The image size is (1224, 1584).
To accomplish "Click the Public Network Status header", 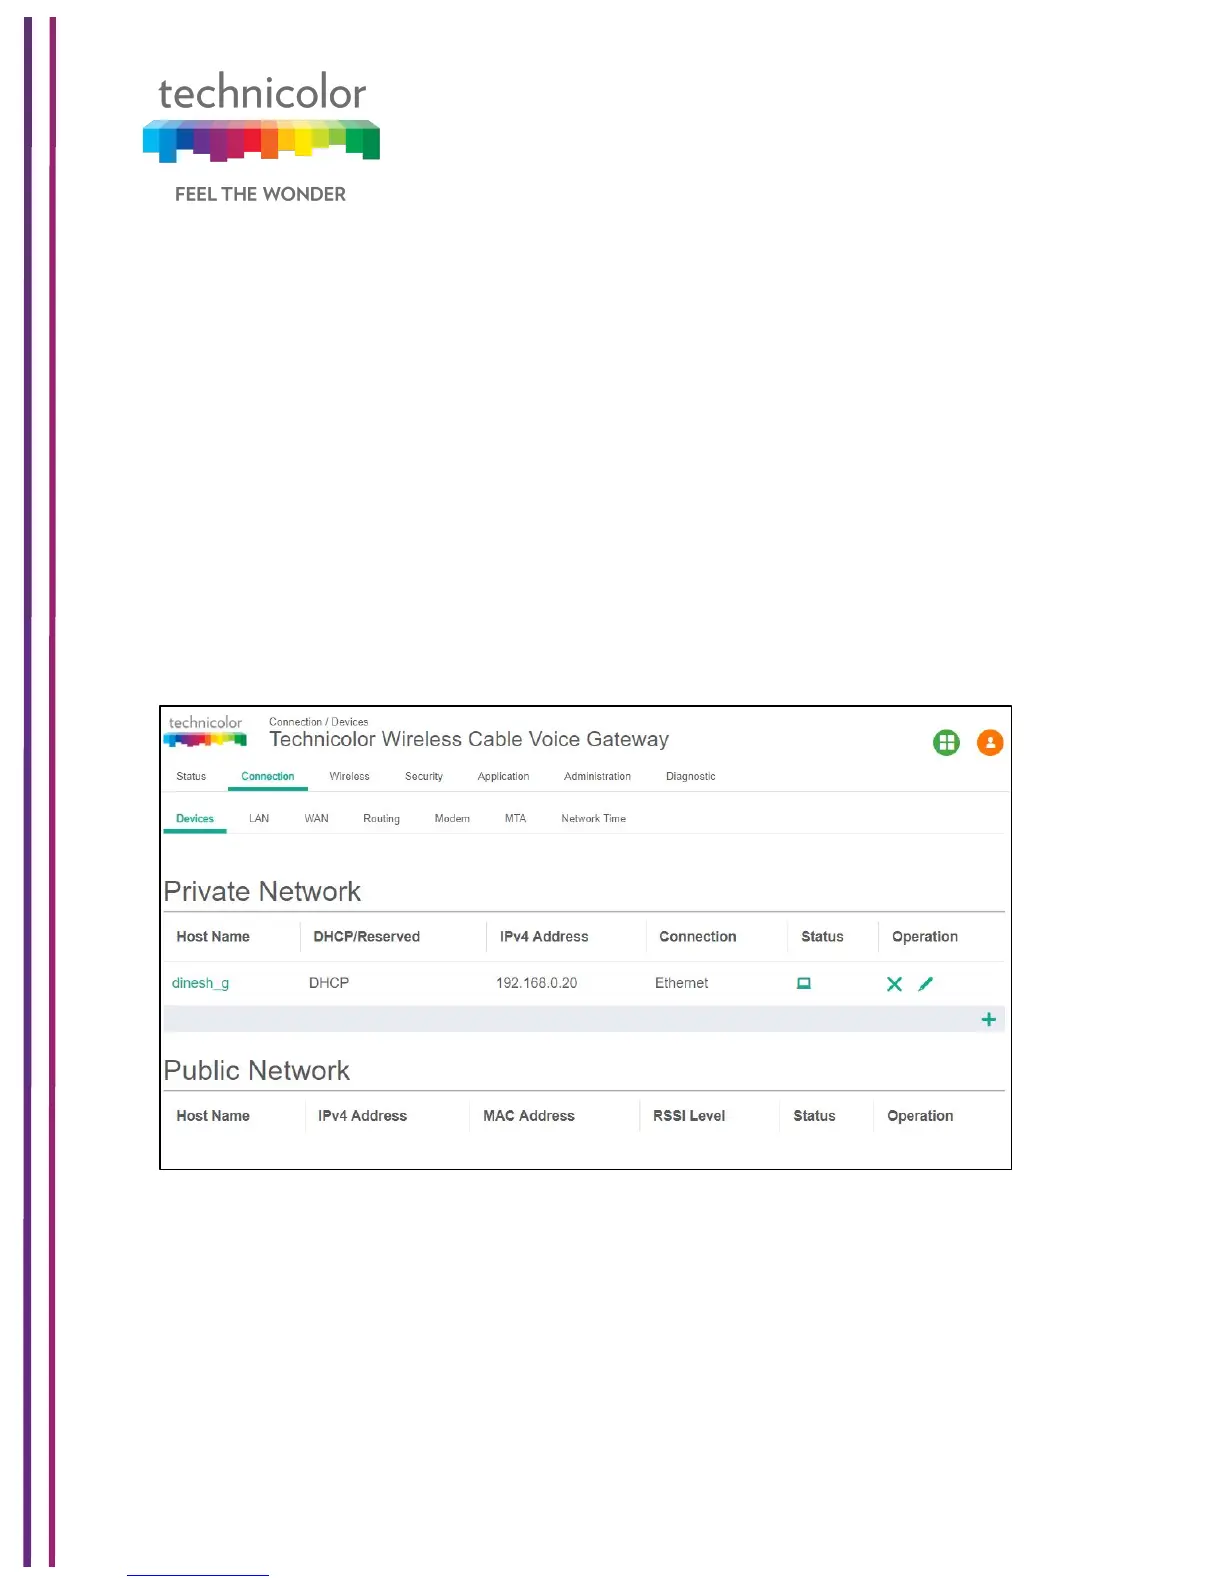I will (814, 1116).
